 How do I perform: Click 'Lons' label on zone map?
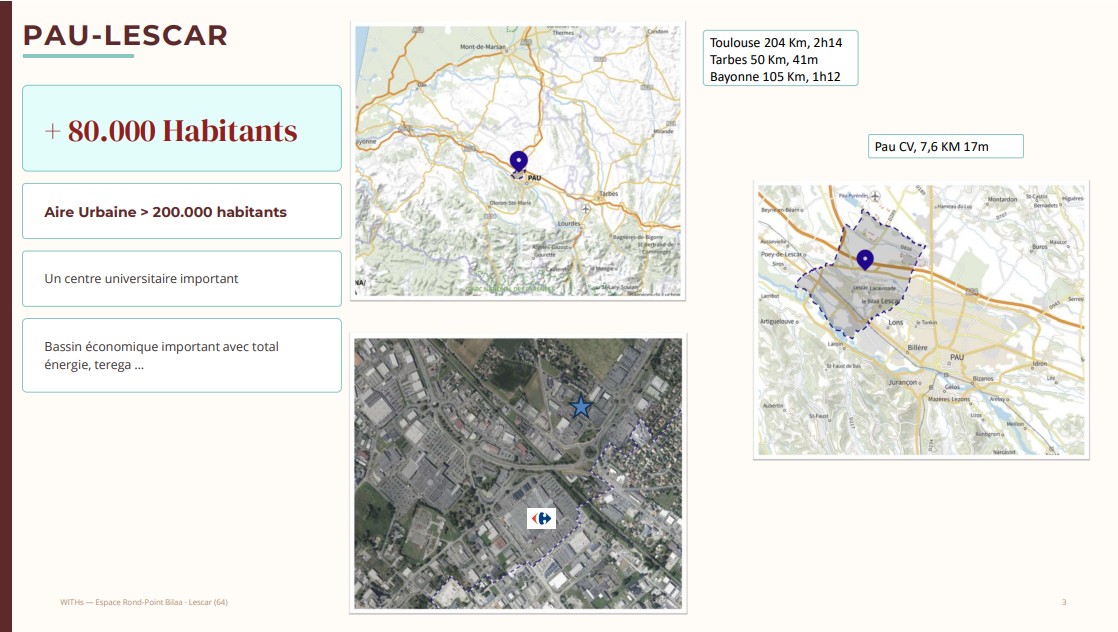[896, 322]
